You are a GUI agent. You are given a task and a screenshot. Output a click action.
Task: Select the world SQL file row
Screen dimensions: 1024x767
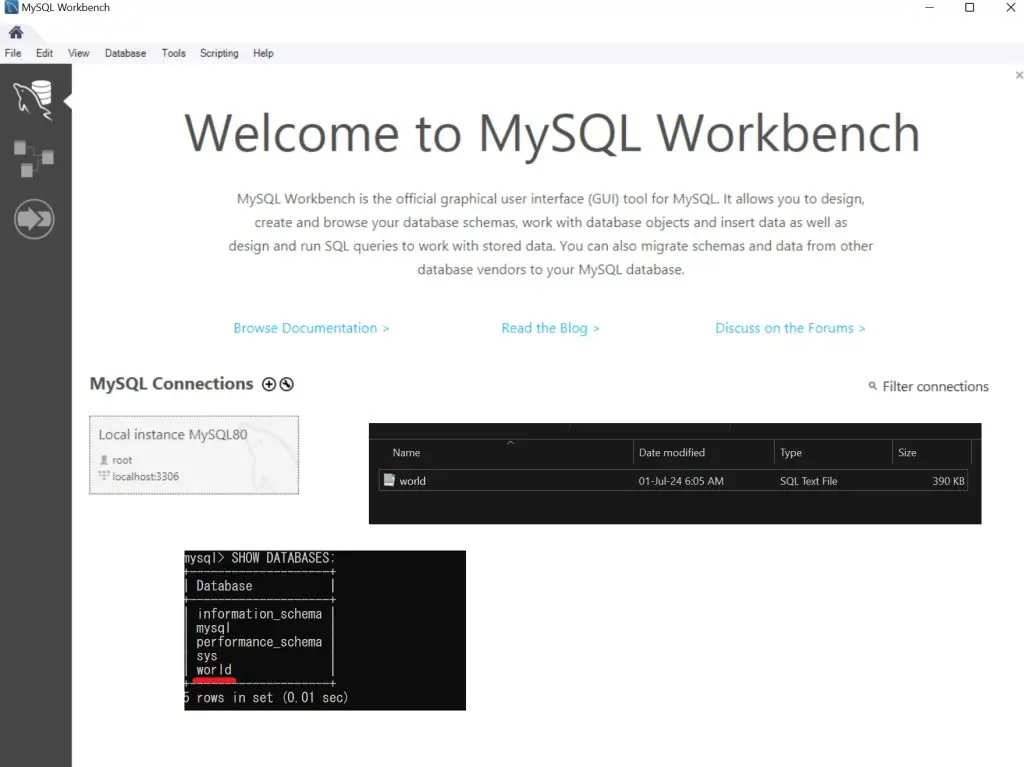(x=673, y=481)
